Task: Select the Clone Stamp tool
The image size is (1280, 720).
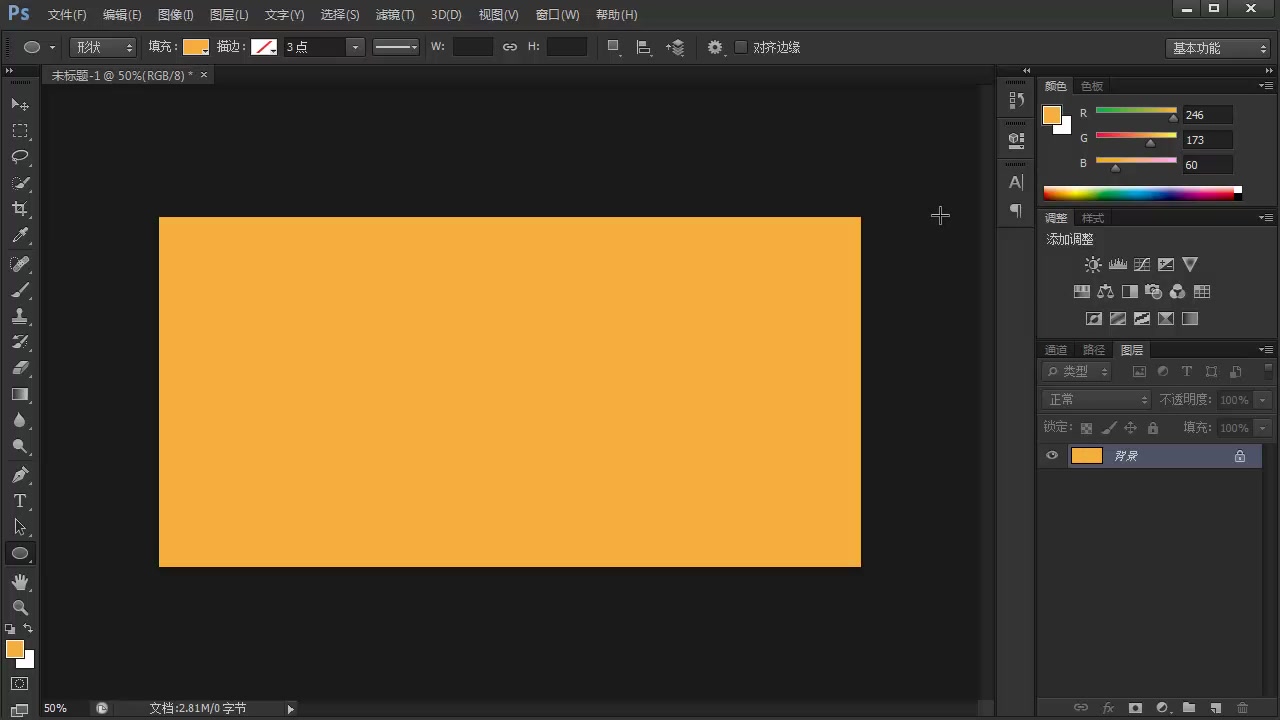Action: tap(20, 316)
